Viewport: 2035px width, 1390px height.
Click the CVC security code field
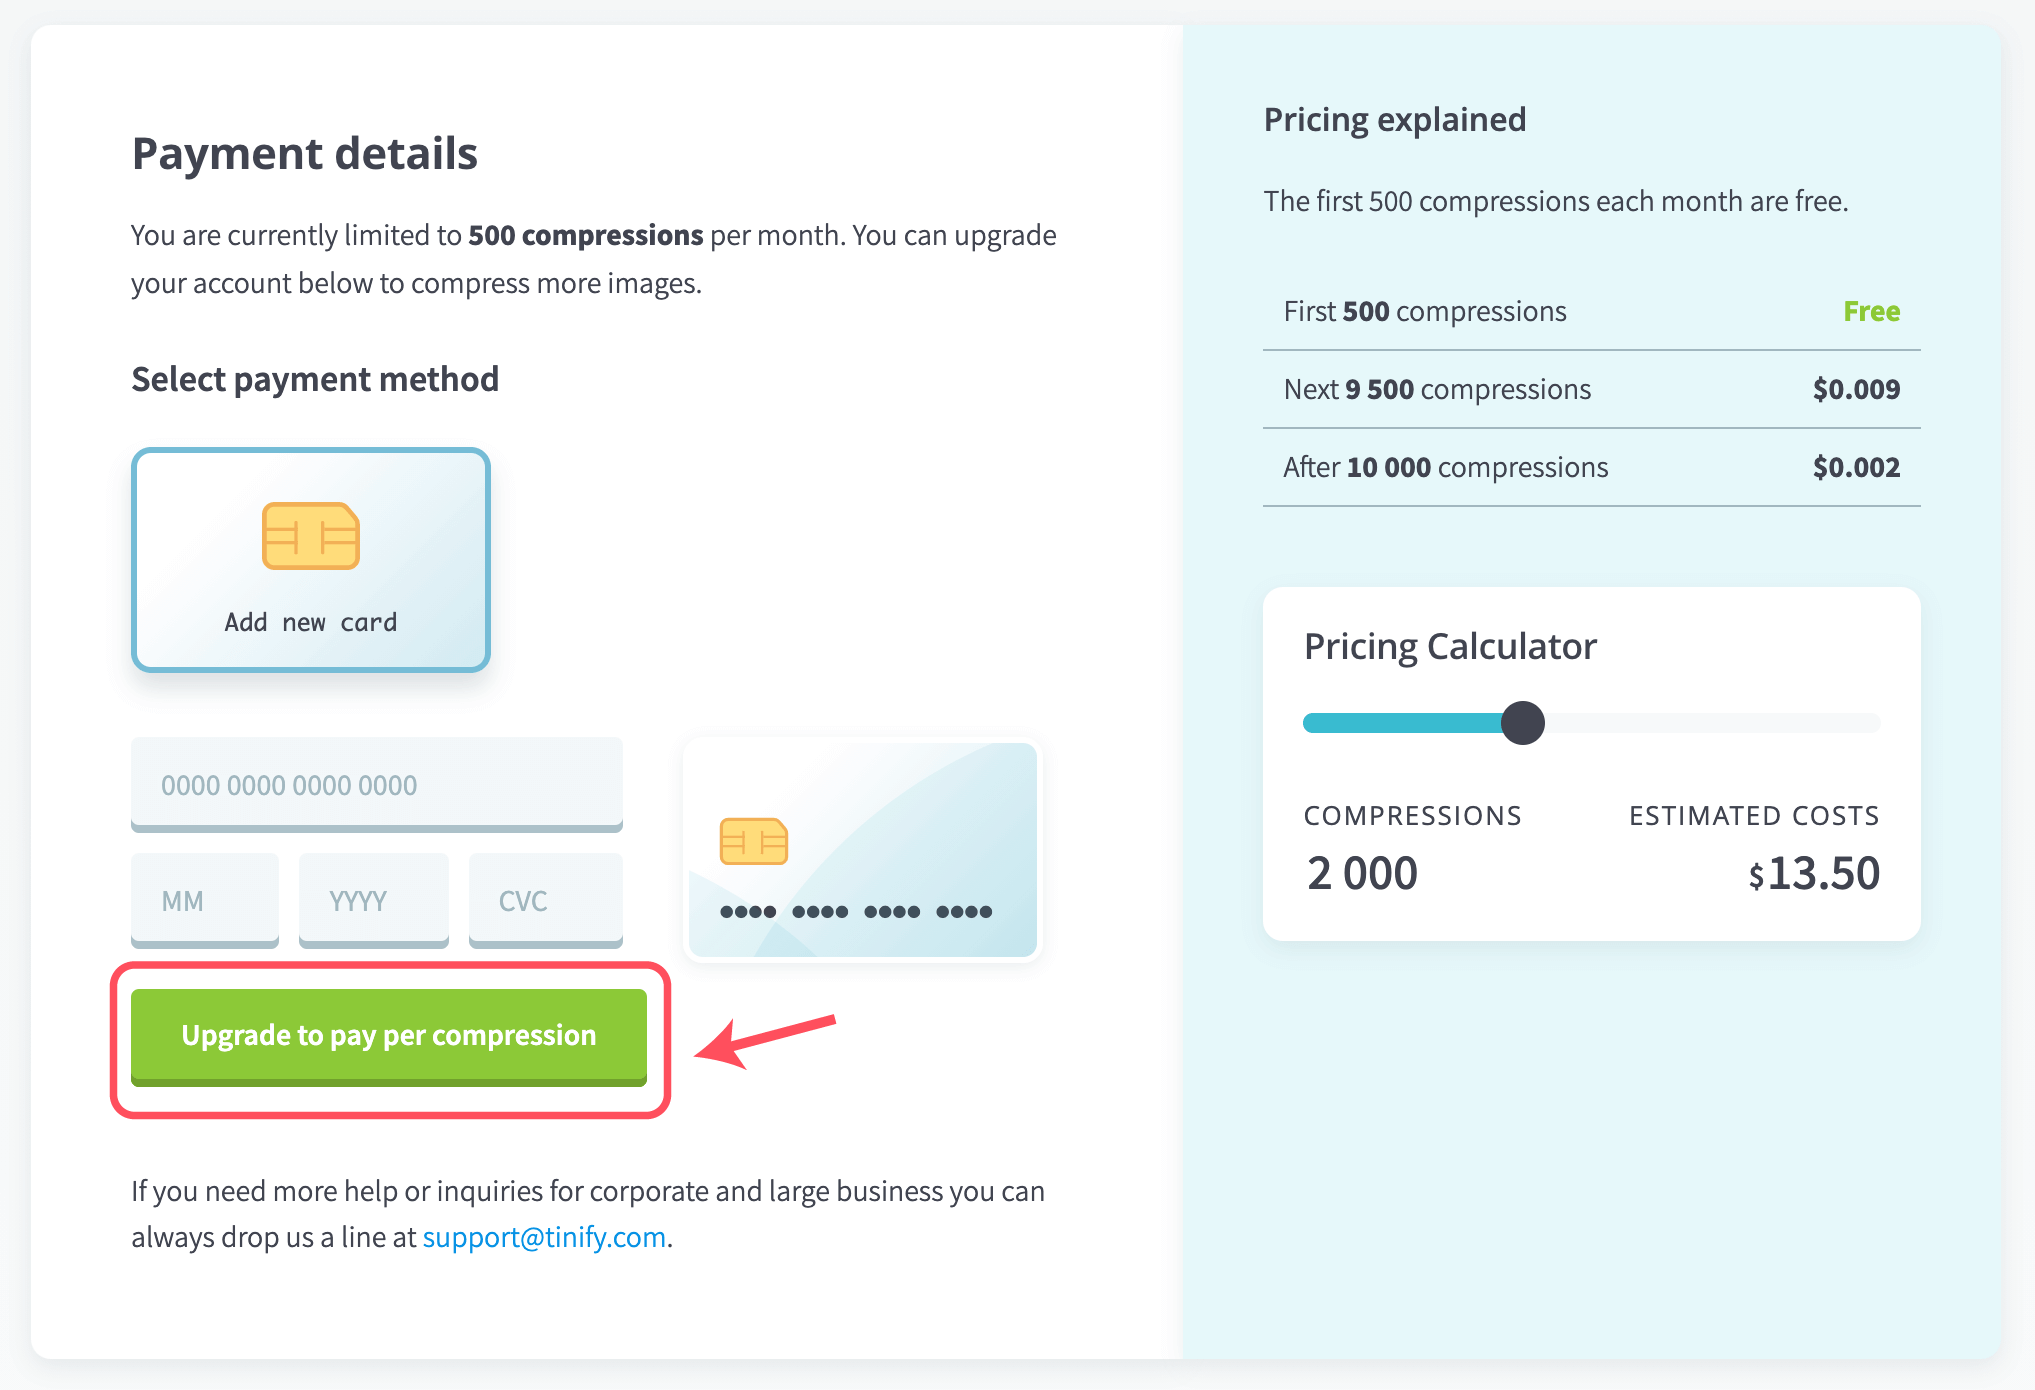[x=546, y=901]
